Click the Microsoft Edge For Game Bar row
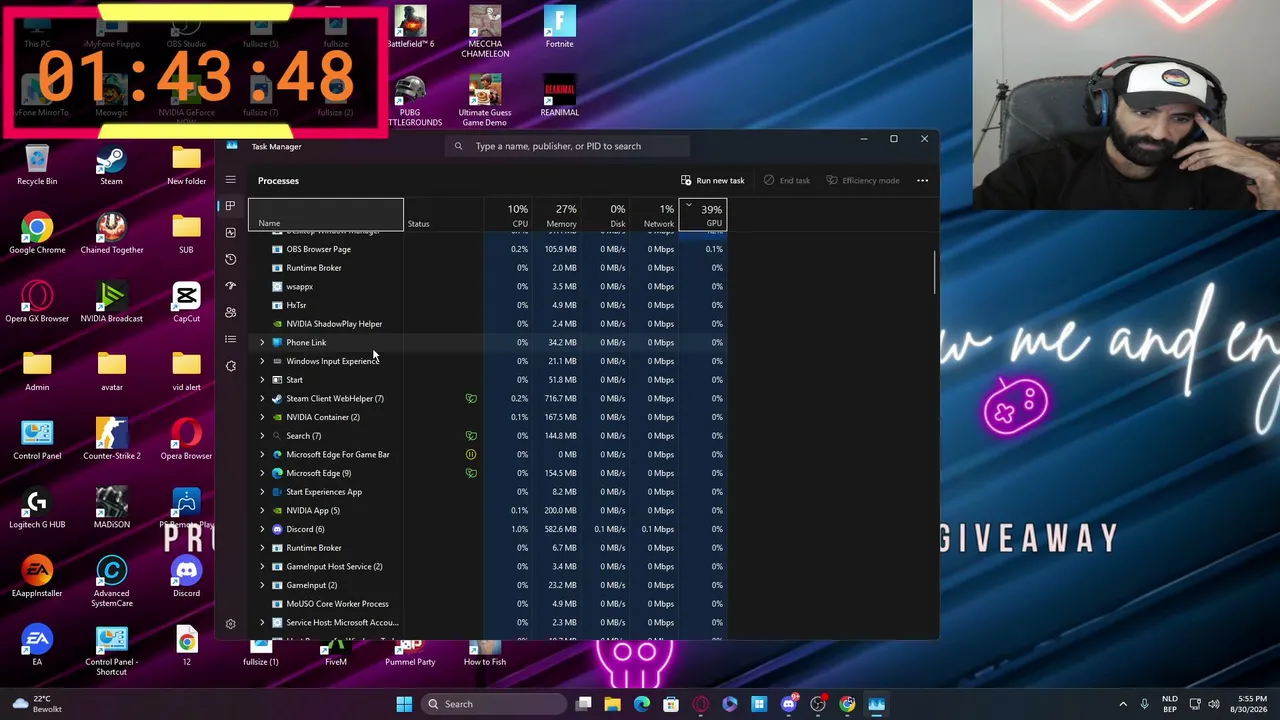The height and width of the screenshot is (720, 1280). click(x=488, y=454)
